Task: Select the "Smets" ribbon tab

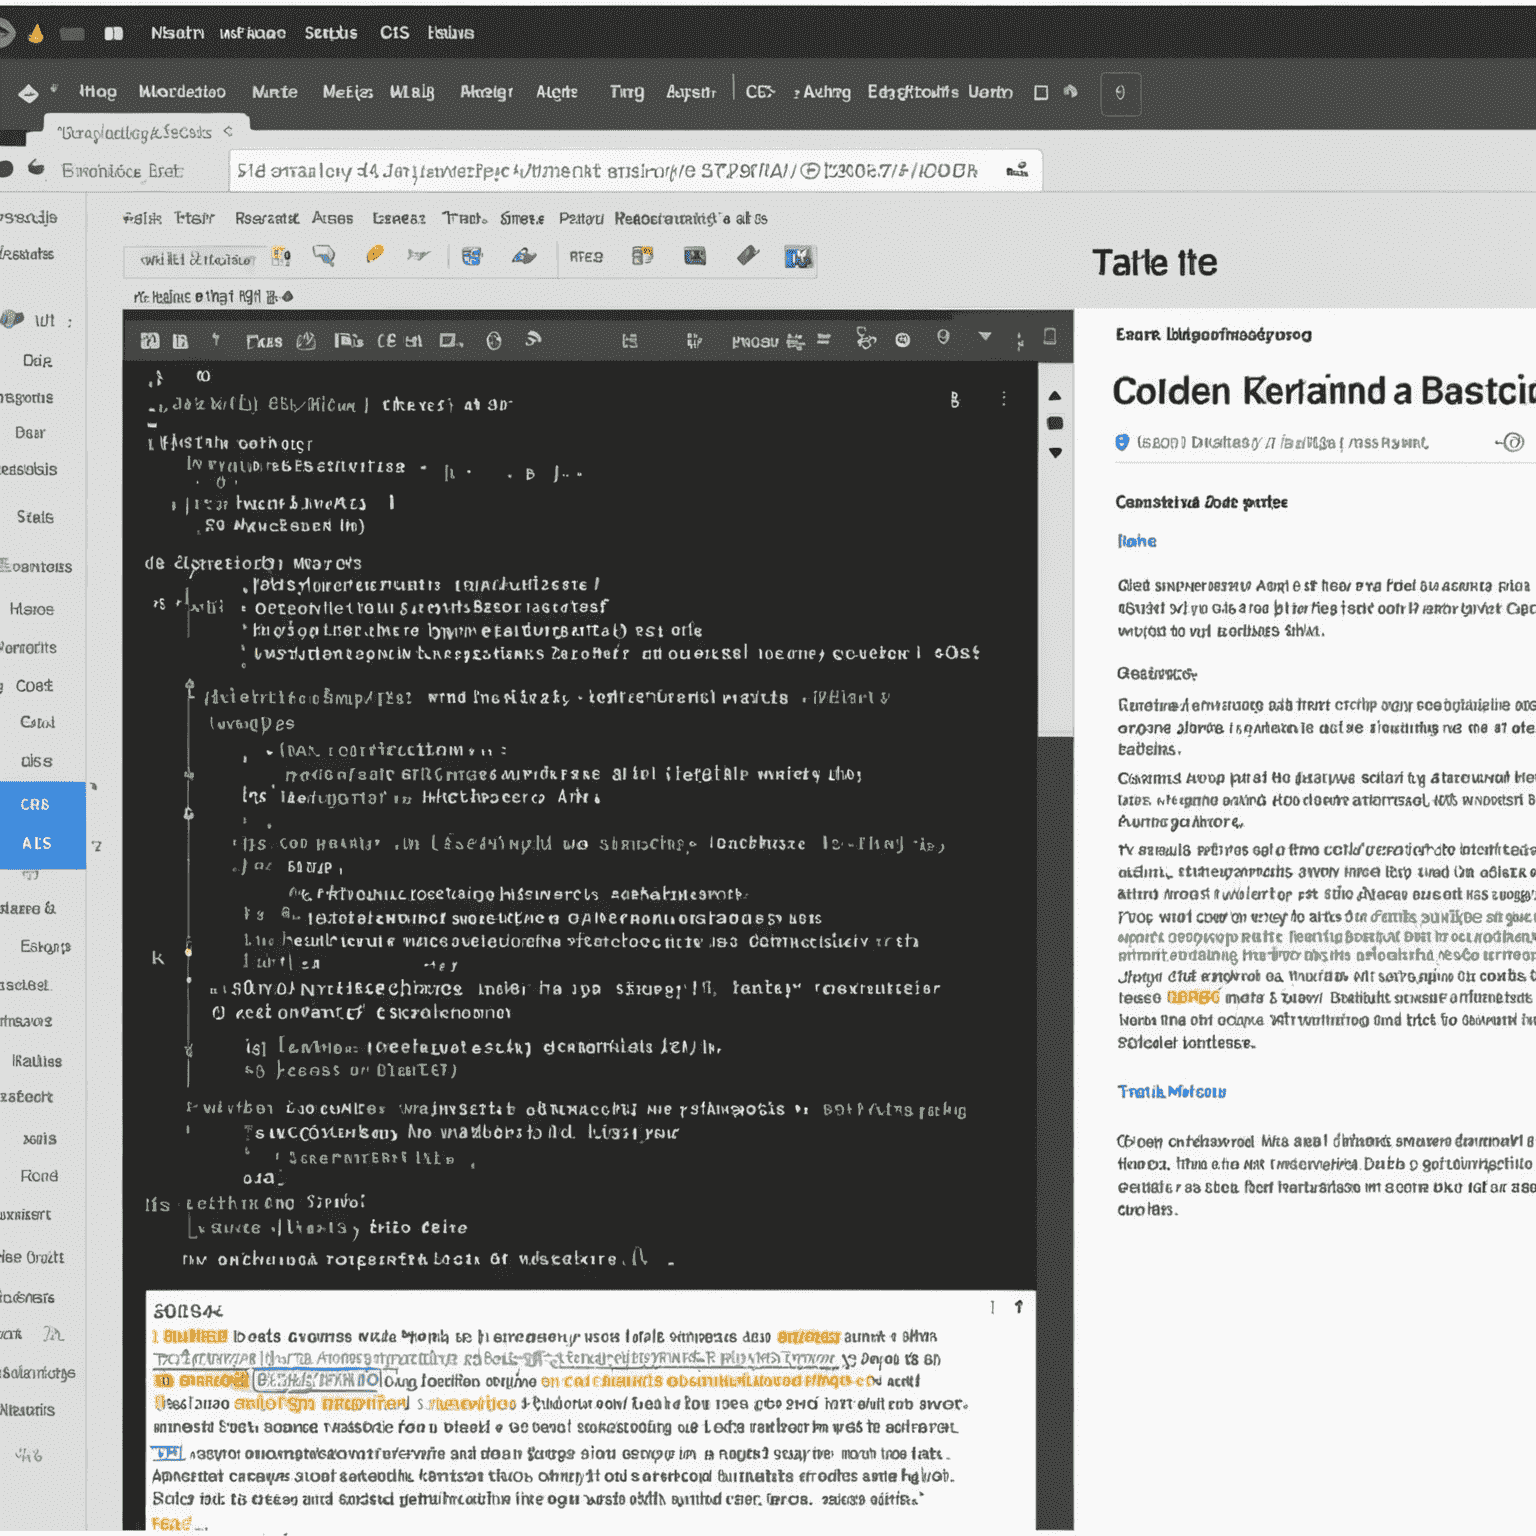Action: [522, 218]
